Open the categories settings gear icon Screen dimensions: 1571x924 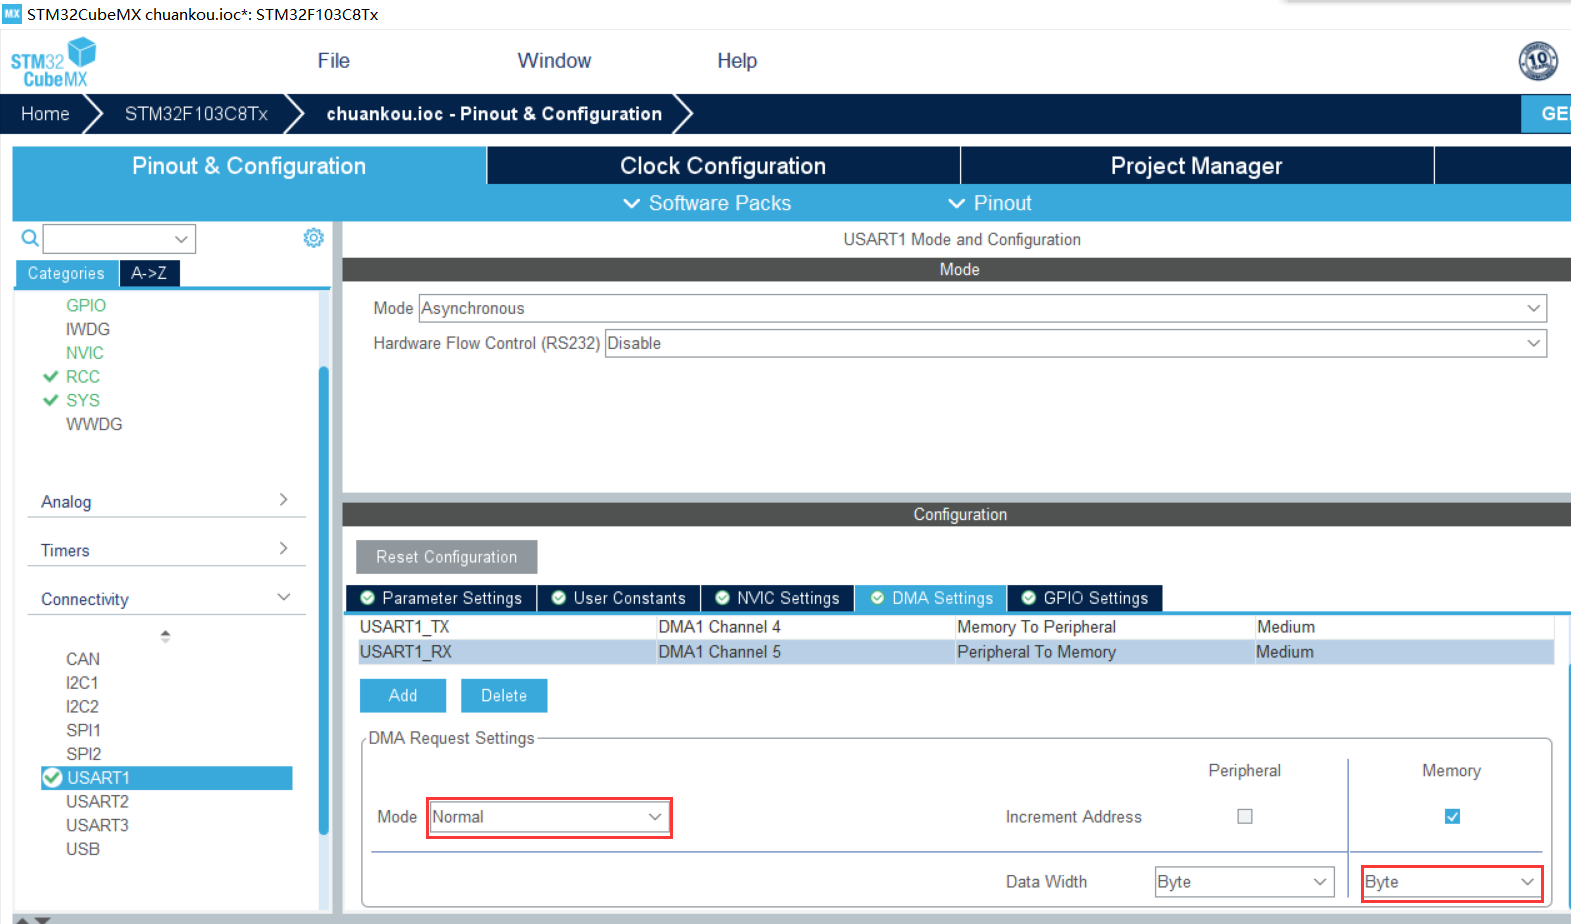[x=314, y=238]
